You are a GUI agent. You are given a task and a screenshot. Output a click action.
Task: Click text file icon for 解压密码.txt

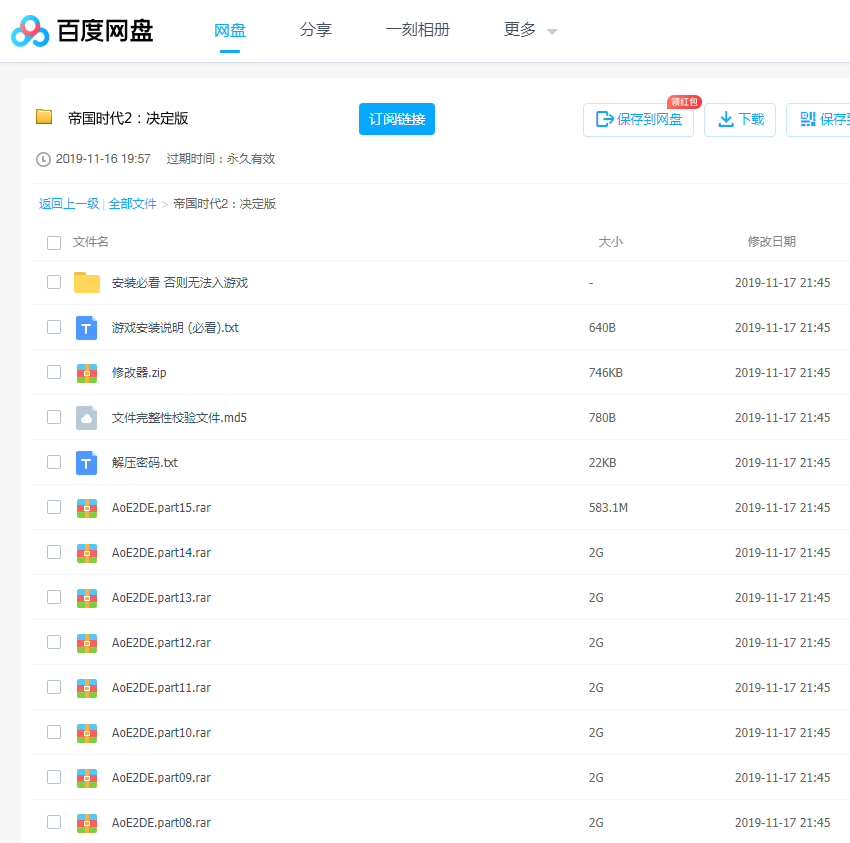click(86, 463)
